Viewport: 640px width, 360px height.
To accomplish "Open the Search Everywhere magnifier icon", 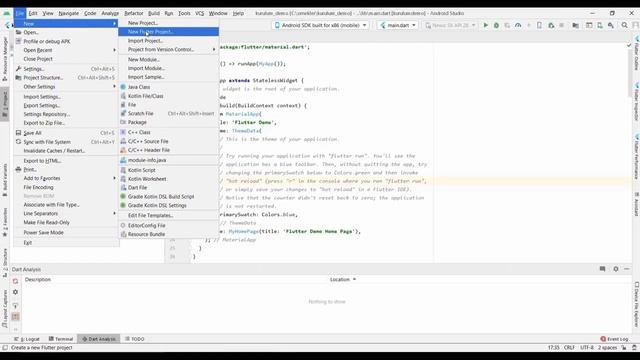I will pos(624,25).
